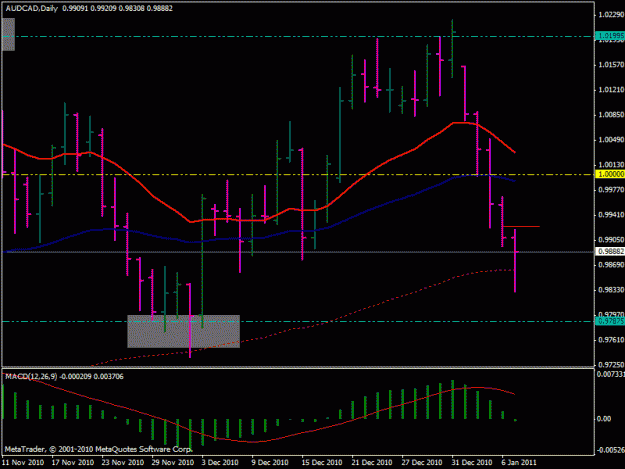Click the 0.97610 price axis value
Image resolution: width=625 pixels, height=469 pixels.
click(611, 340)
